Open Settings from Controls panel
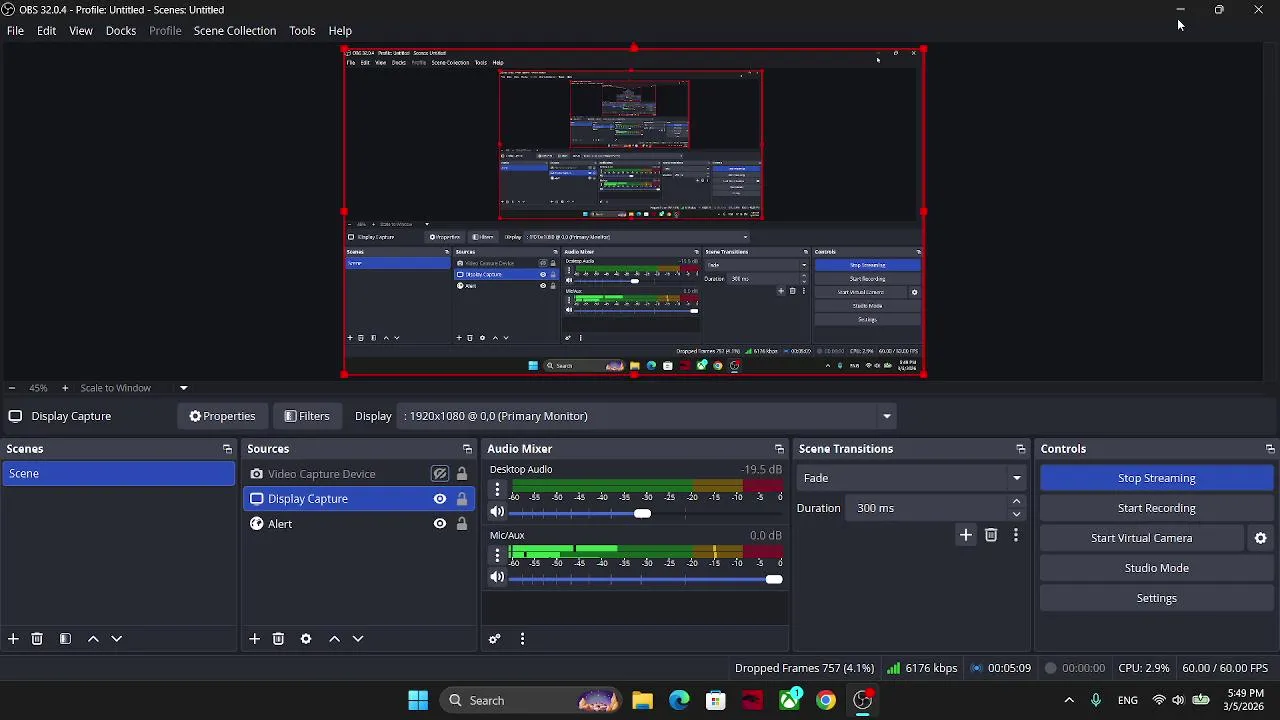The width and height of the screenshot is (1280, 720). pos(1157,598)
